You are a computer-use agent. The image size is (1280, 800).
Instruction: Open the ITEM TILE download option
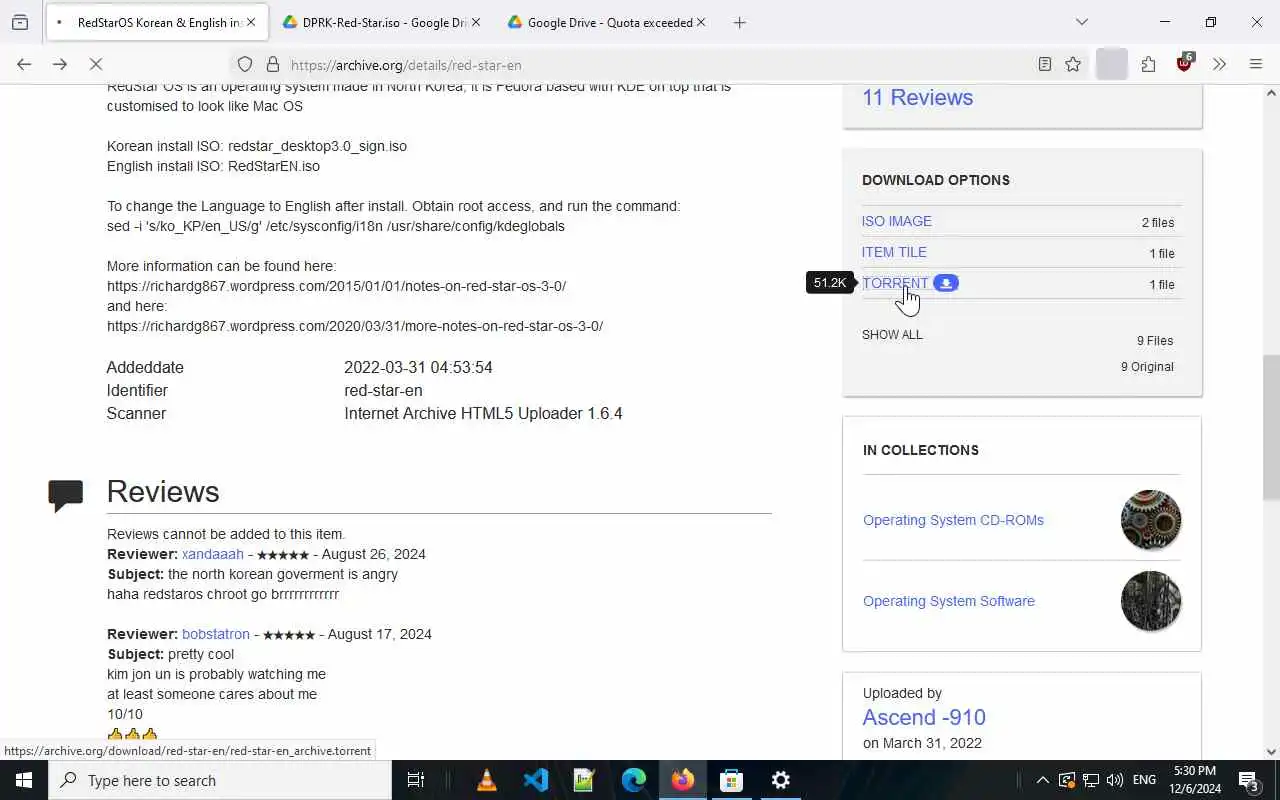pyautogui.click(x=894, y=252)
